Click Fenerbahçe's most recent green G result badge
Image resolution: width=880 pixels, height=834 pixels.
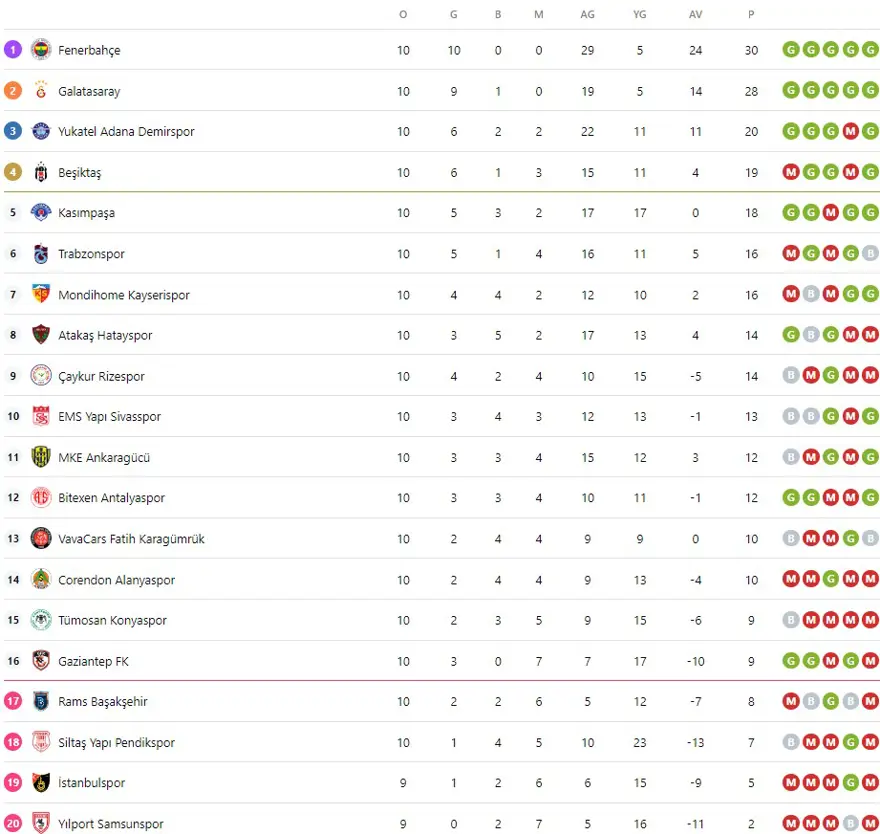pos(870,50)
